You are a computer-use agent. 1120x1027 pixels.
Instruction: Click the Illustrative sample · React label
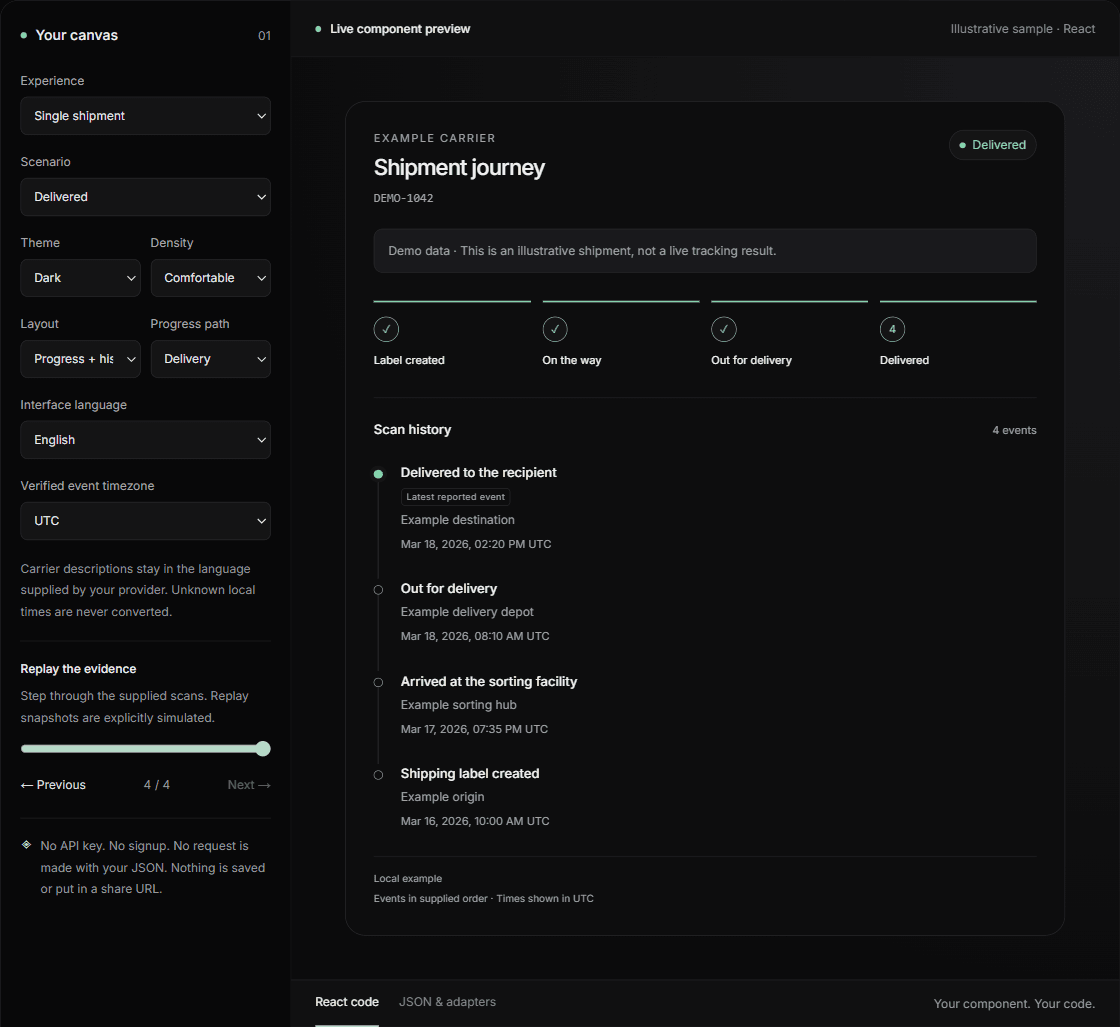coord(1023,29)
